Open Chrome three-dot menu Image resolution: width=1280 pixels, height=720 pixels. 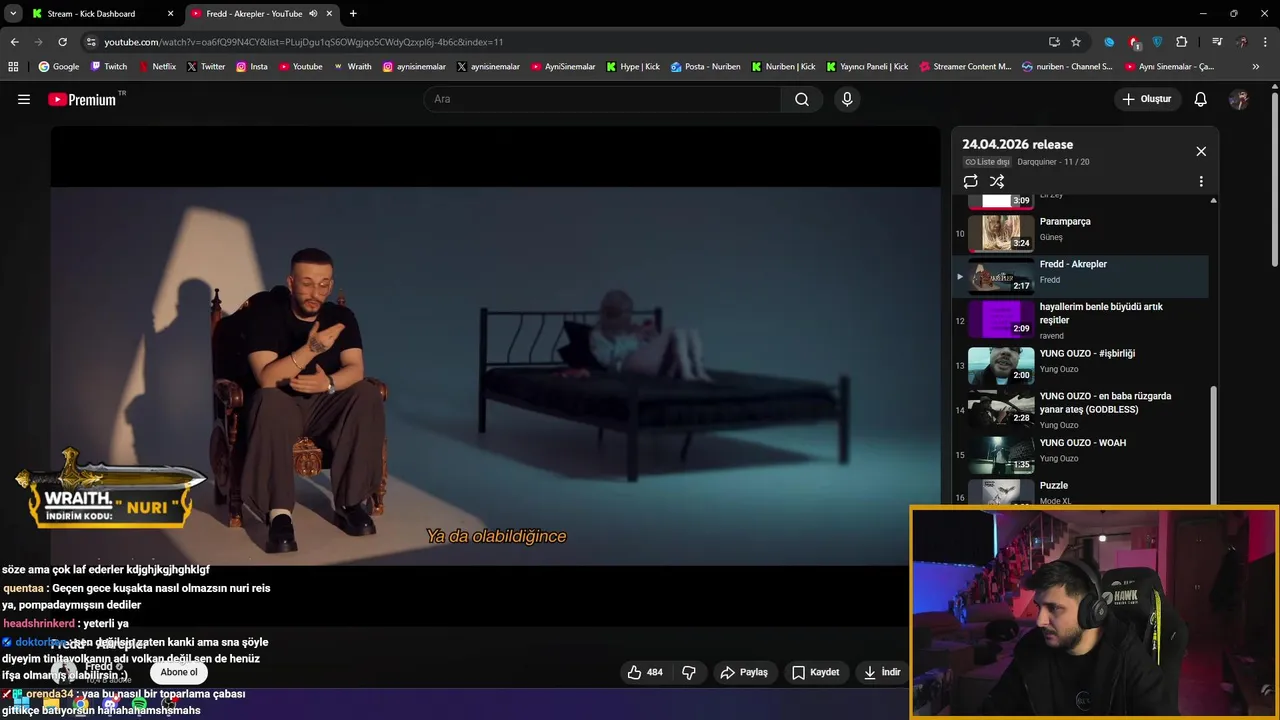(1265, 42)
